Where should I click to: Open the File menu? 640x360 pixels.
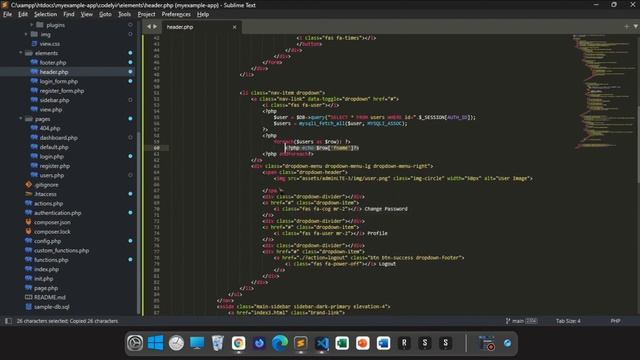click(x=7, y=14)
